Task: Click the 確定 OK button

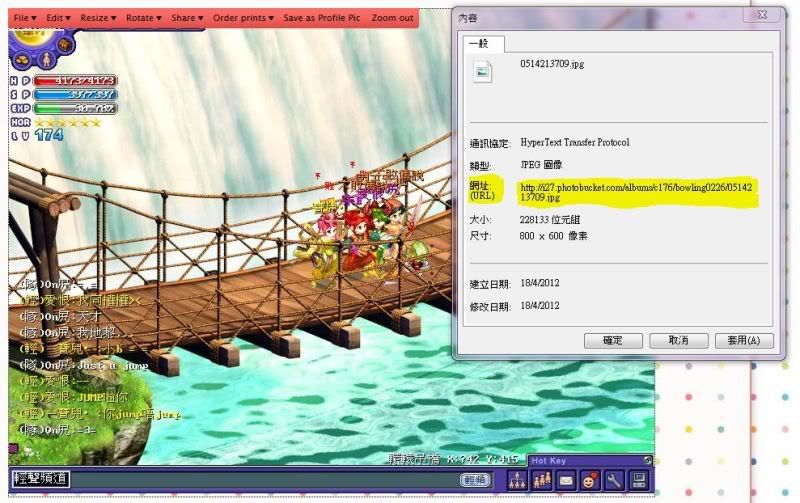Action: (x=613, y=340)
